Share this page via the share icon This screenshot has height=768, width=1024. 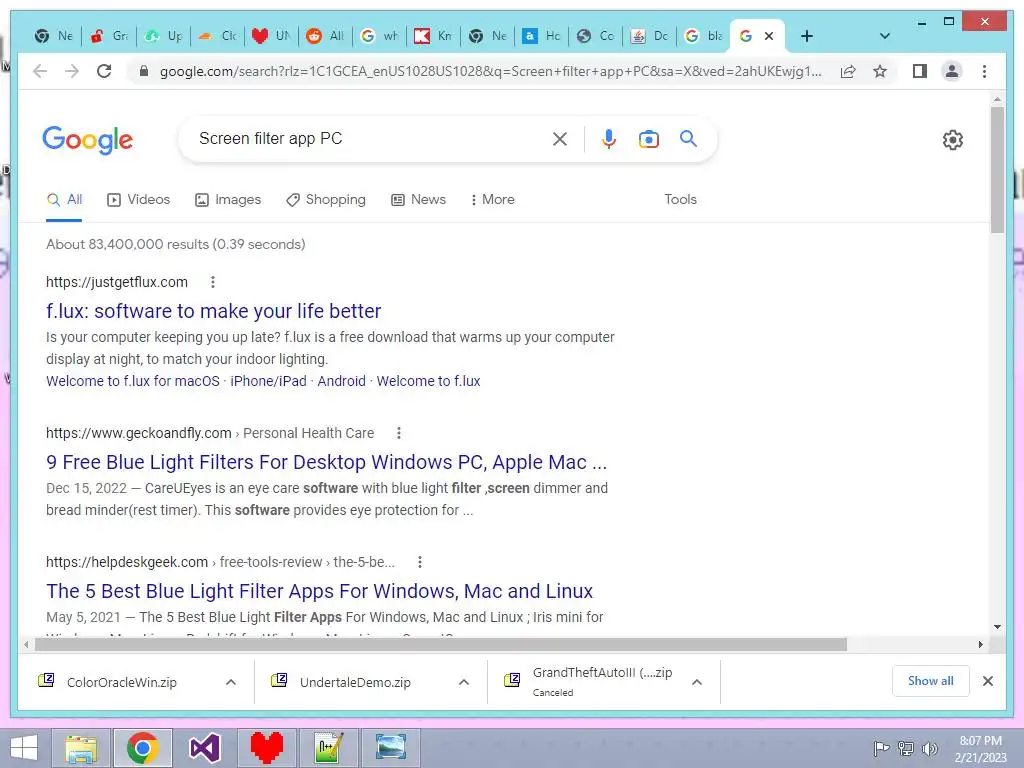point(848,71)
